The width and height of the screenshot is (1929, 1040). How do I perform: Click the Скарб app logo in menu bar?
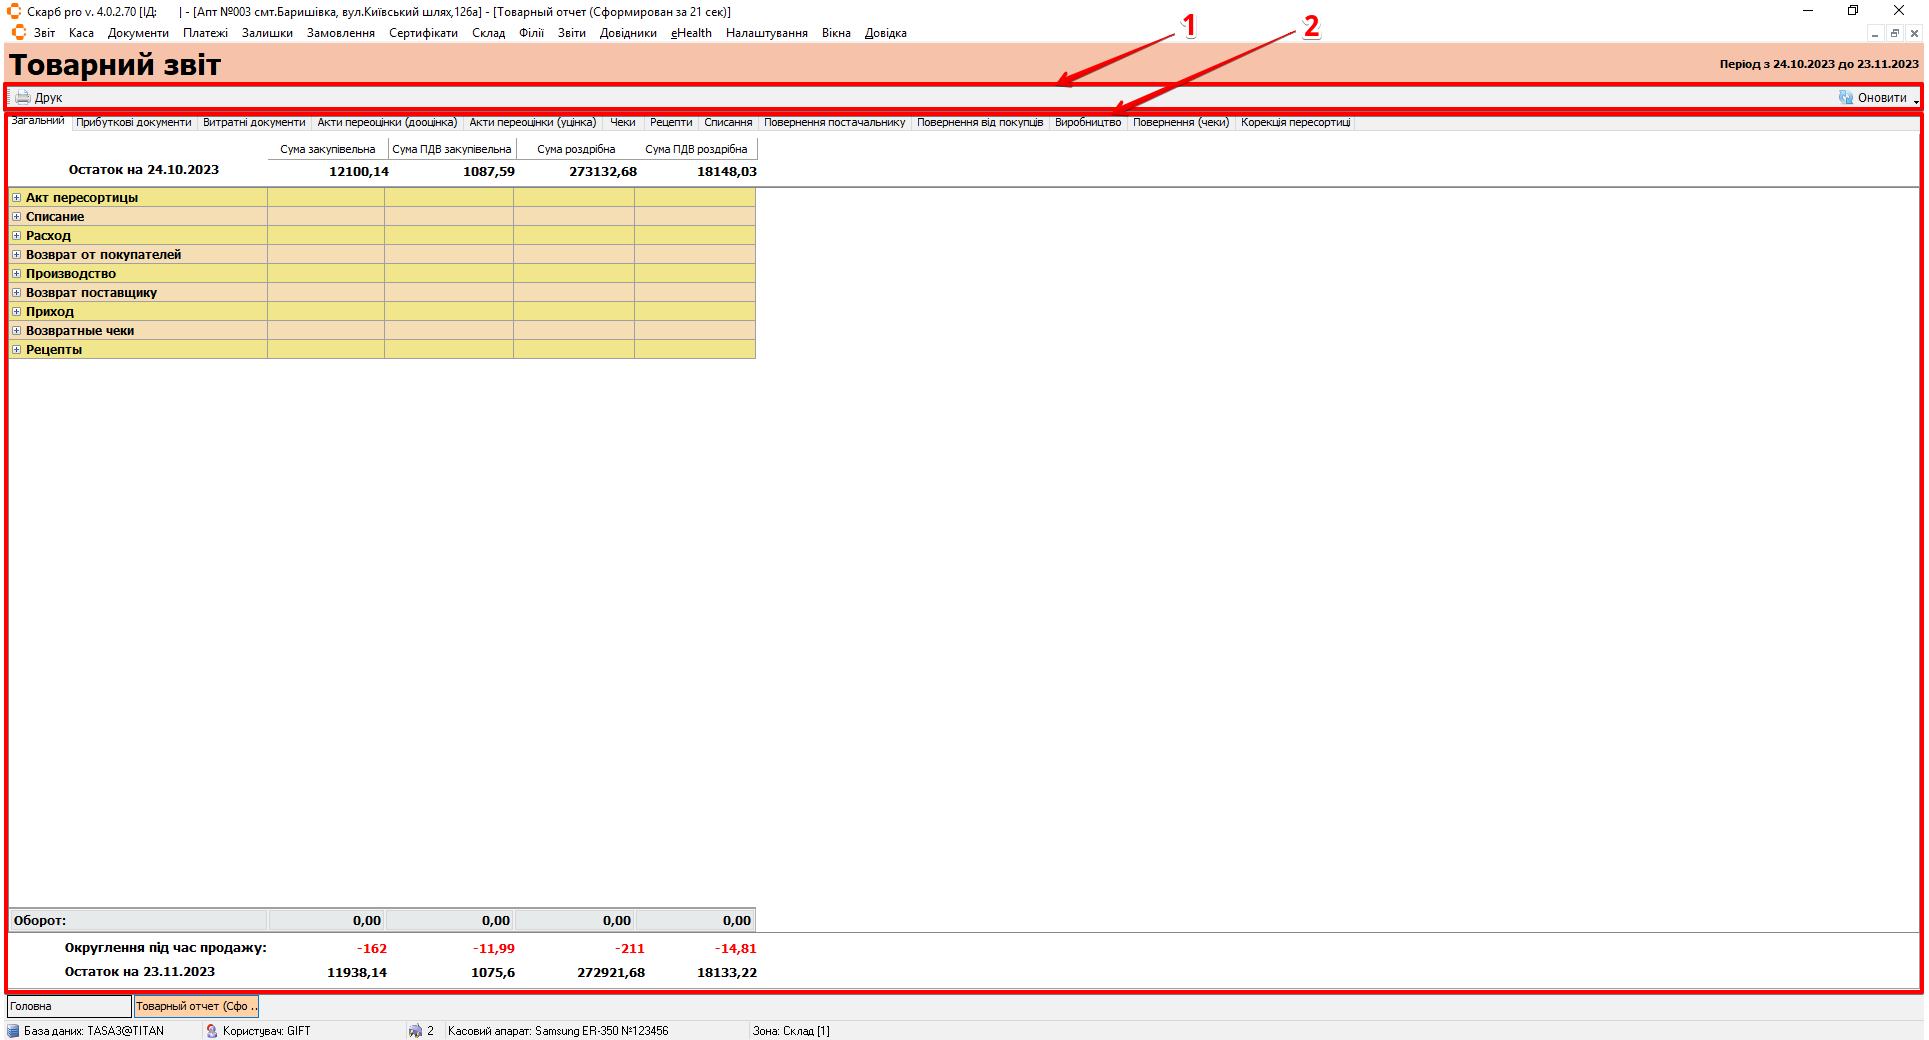(18, 33)
